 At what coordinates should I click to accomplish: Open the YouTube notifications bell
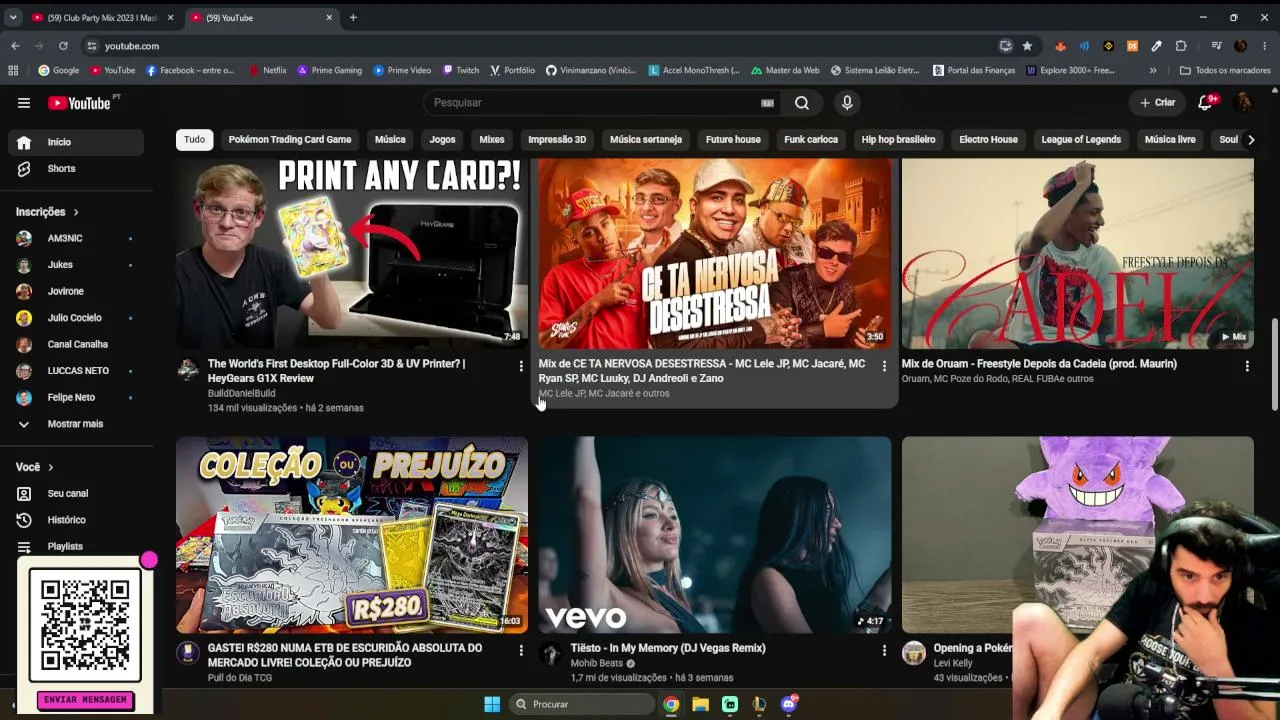pyautogui.click(x=1206, y=103)
